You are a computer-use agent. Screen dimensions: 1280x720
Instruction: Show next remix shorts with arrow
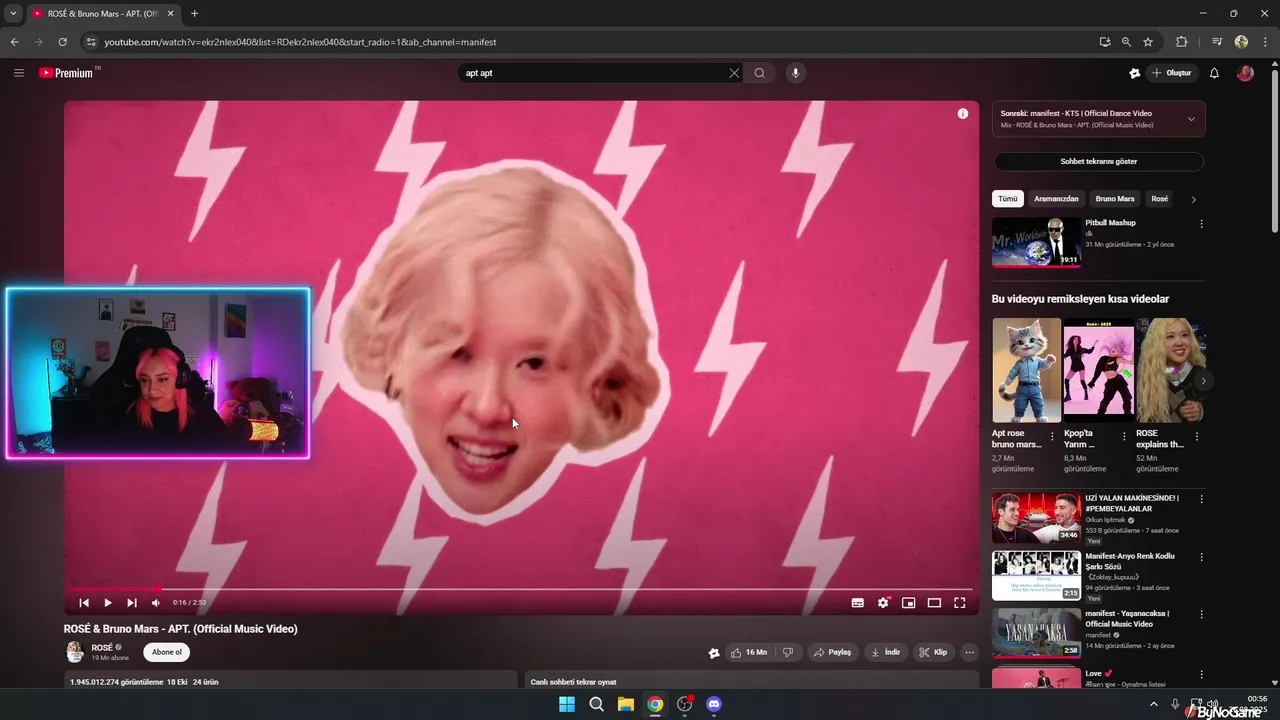tap(1204, 381)
